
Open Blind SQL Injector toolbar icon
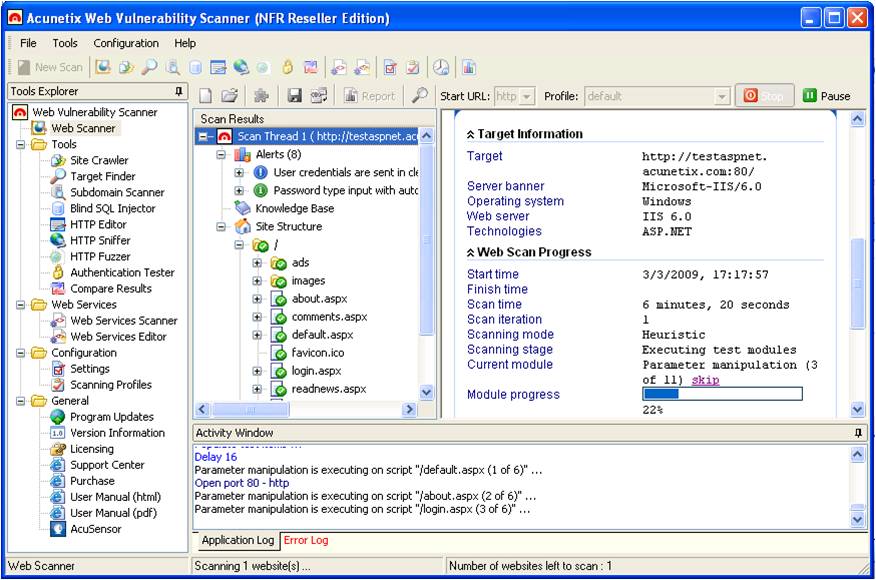point(195,68)
